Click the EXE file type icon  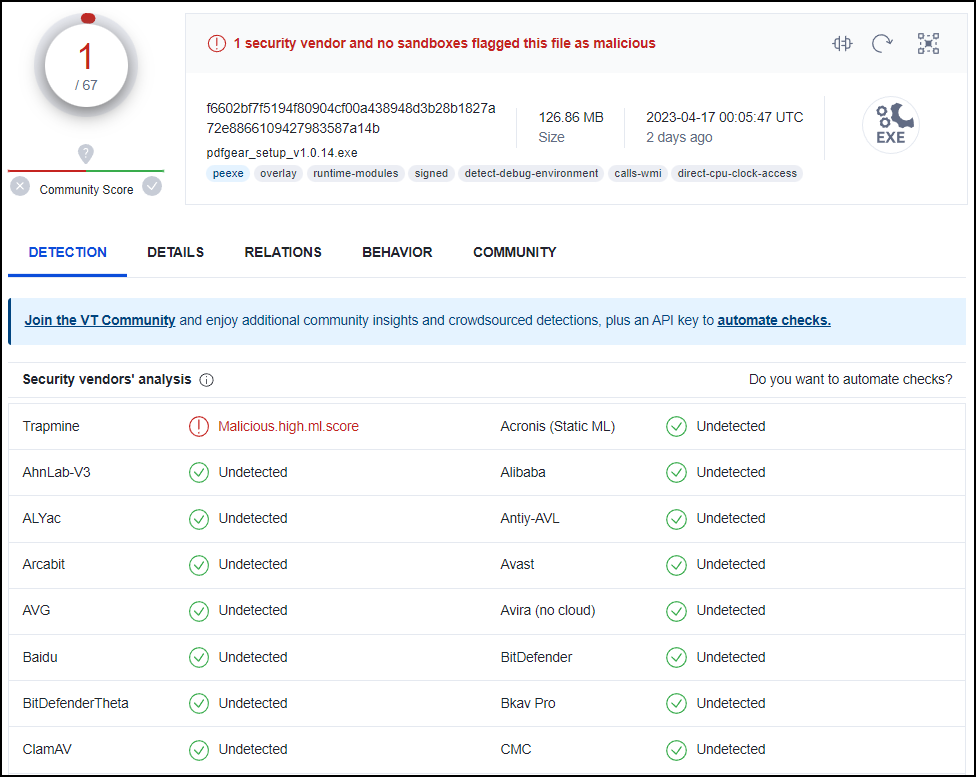[891, 125]
